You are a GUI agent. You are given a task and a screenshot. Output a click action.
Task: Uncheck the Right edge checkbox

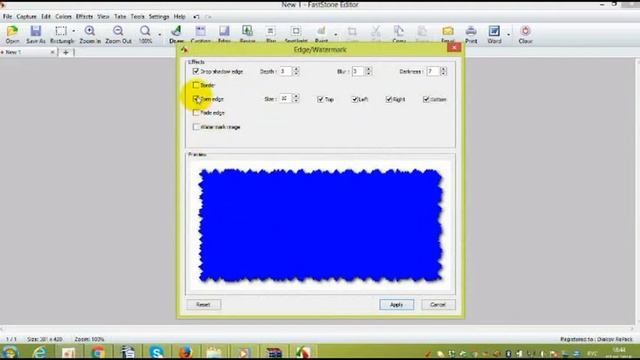click(x=389, y=99)
